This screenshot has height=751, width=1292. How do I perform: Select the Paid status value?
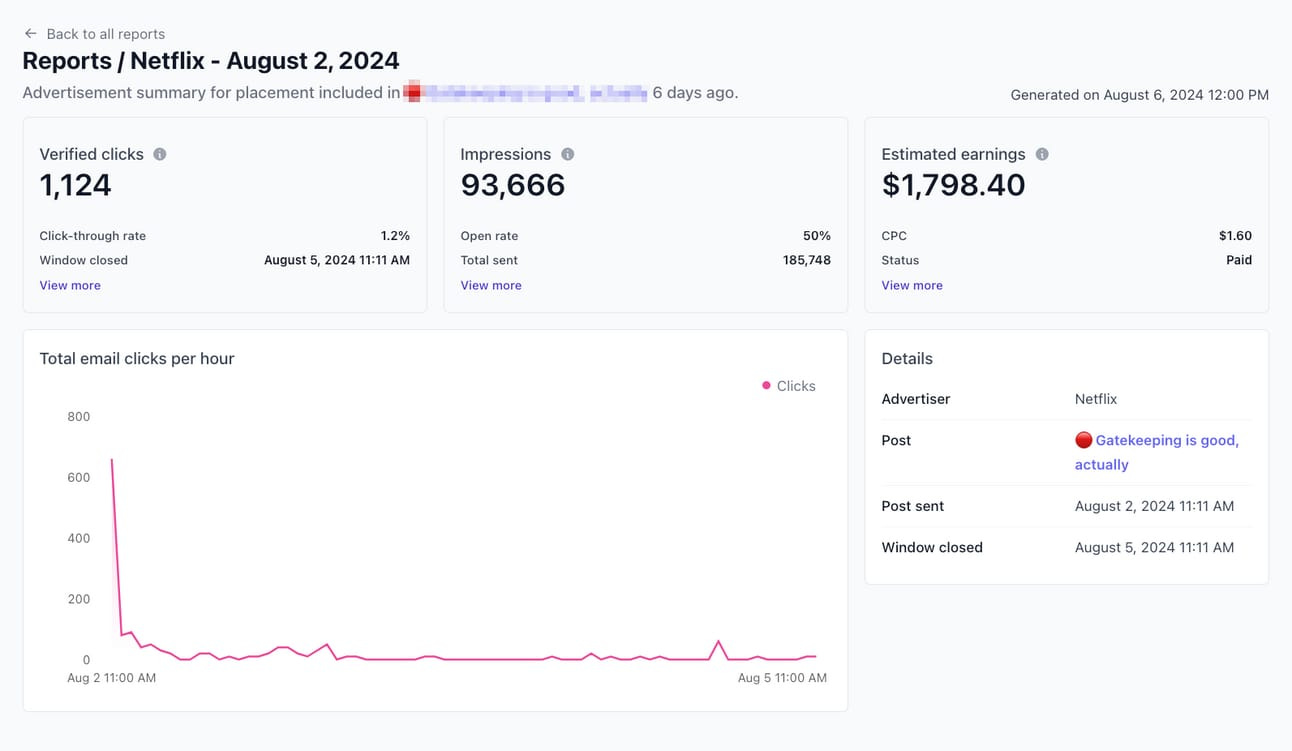coord(1239,260)
